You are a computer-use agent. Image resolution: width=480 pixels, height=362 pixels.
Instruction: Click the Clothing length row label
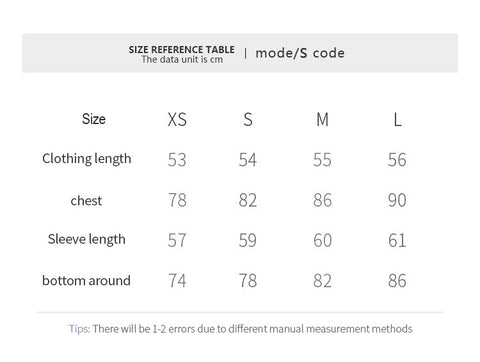pyautogui.click(x=87, y=159)
